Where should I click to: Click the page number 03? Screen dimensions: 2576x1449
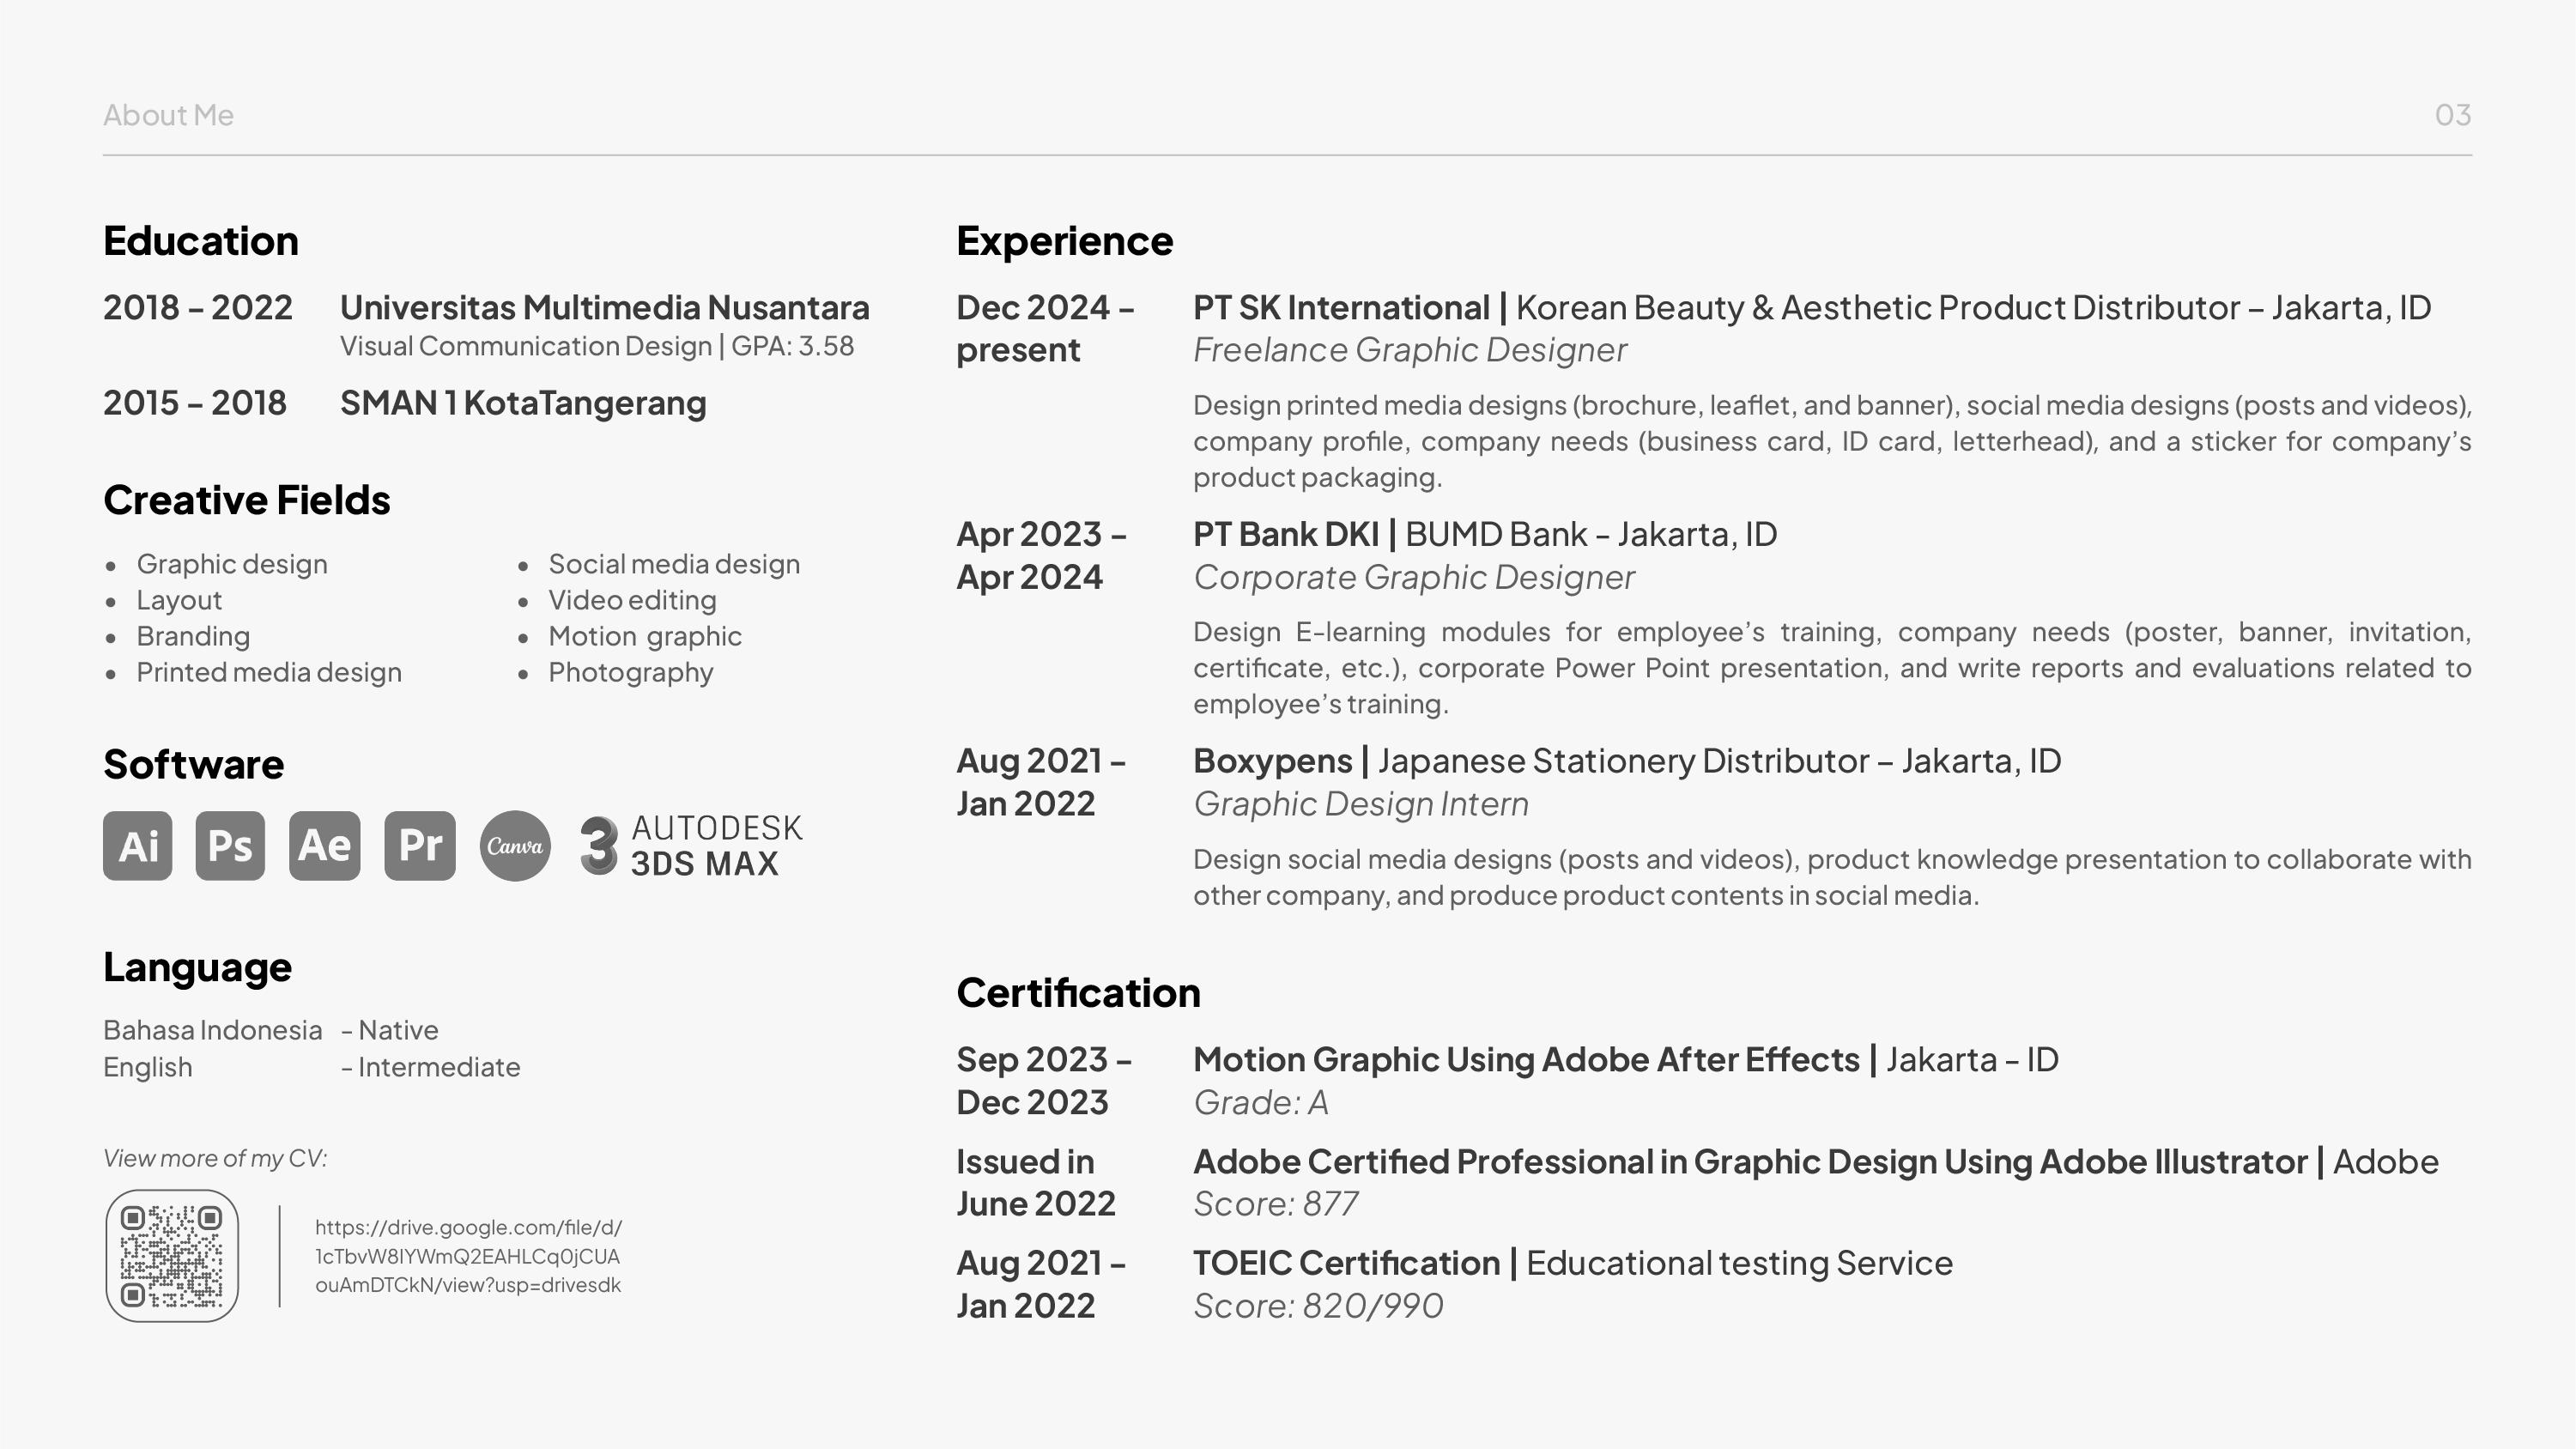point(2453,115)
